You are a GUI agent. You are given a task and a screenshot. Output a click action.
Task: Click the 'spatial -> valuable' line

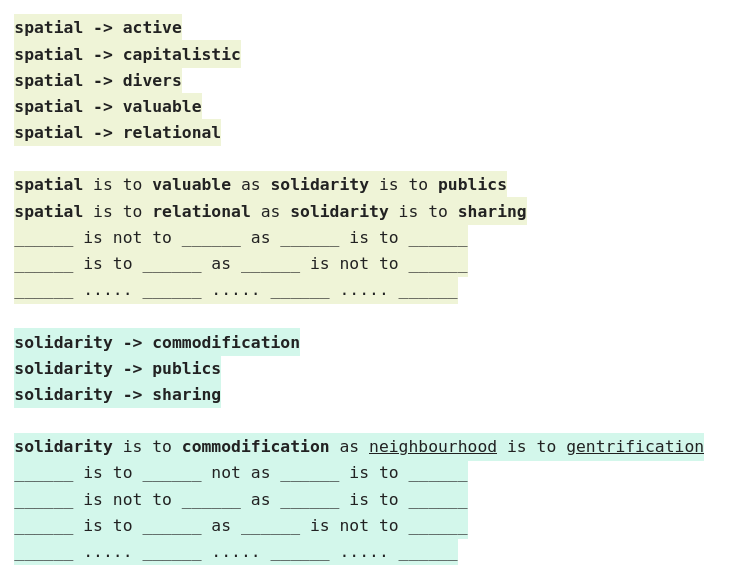108,106
